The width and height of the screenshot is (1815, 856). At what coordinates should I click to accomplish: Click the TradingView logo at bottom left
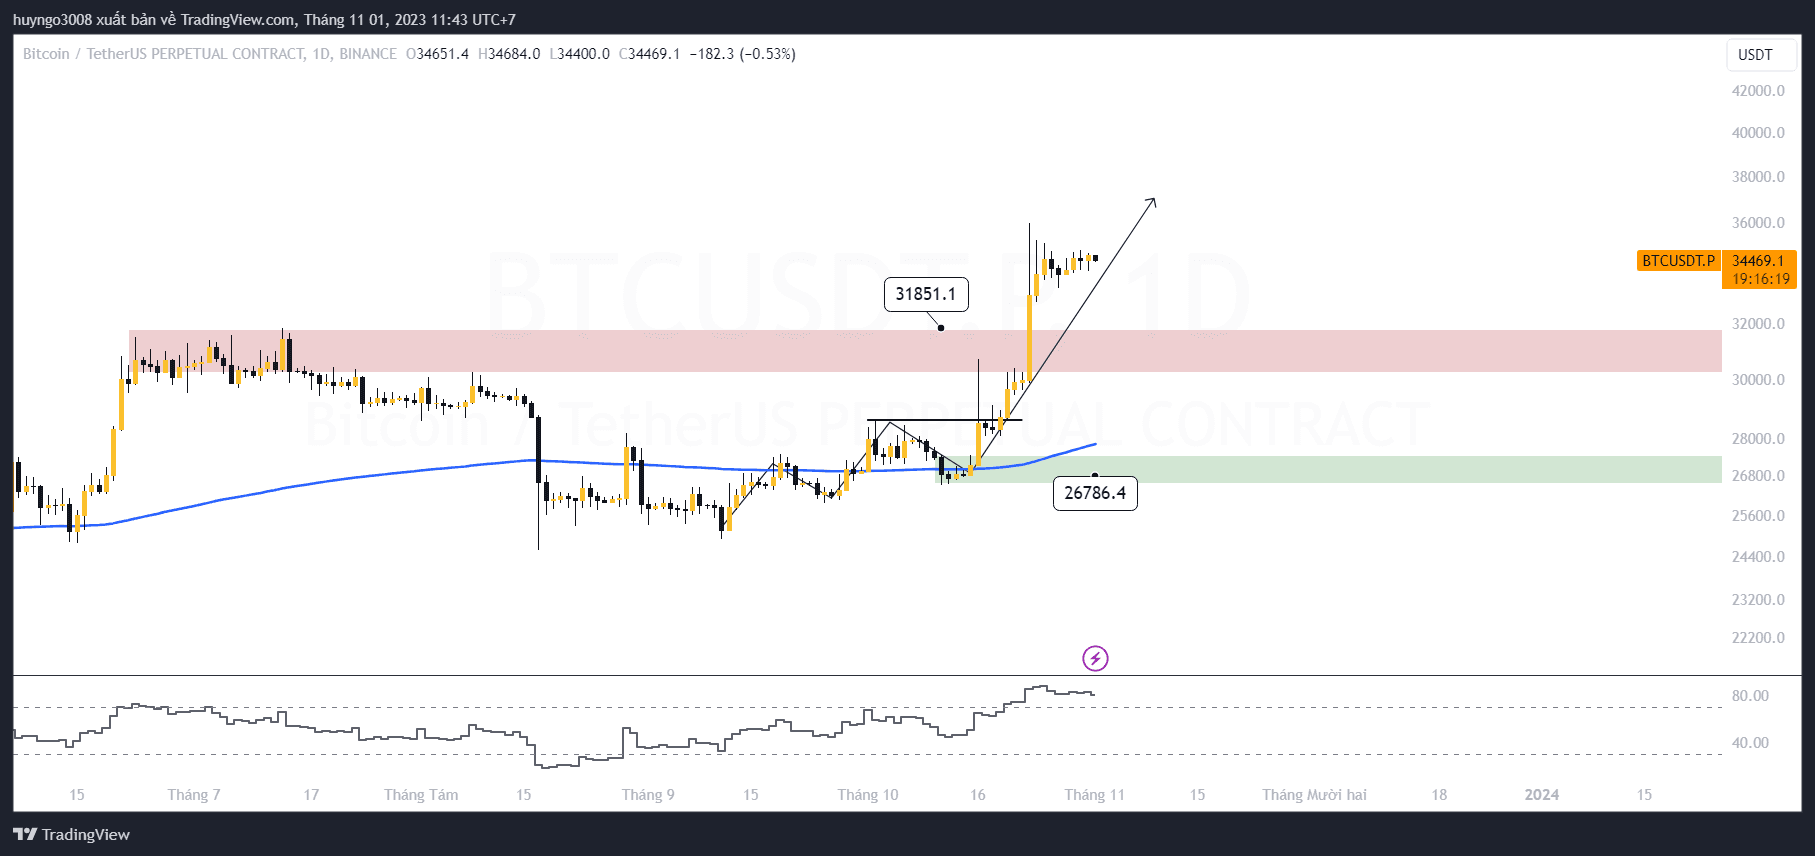71,834
